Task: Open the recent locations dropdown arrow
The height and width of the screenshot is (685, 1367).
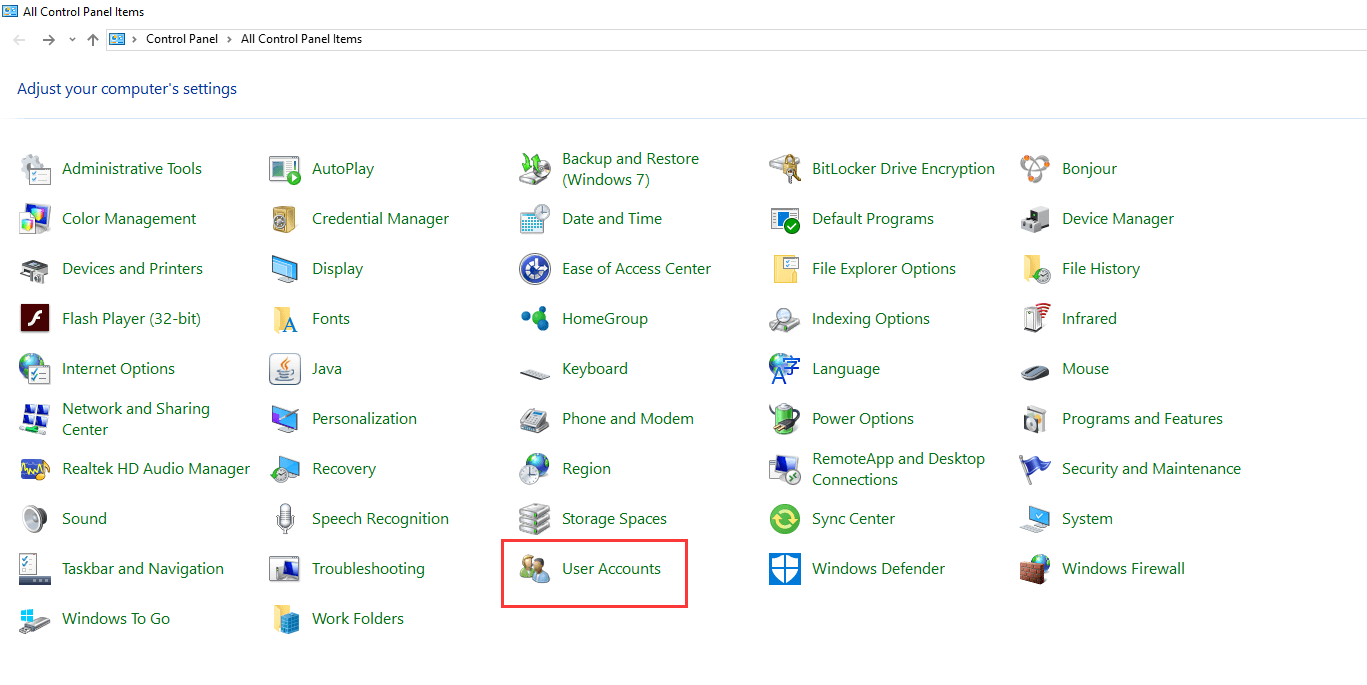Action: pyautogui.click(x=72, y=40)
